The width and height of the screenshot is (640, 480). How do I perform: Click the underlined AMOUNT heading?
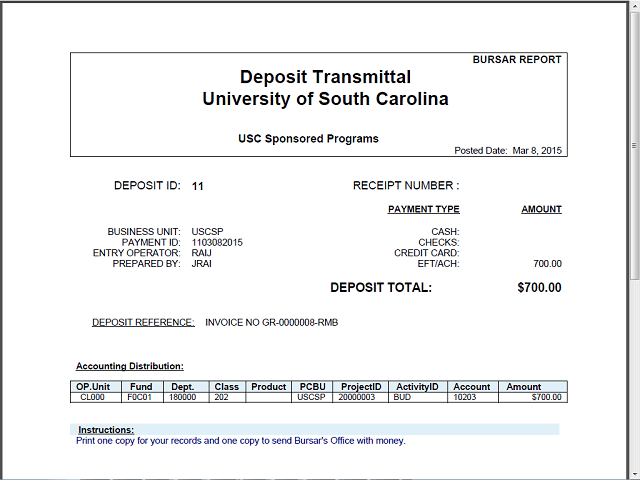coord(541,209)
